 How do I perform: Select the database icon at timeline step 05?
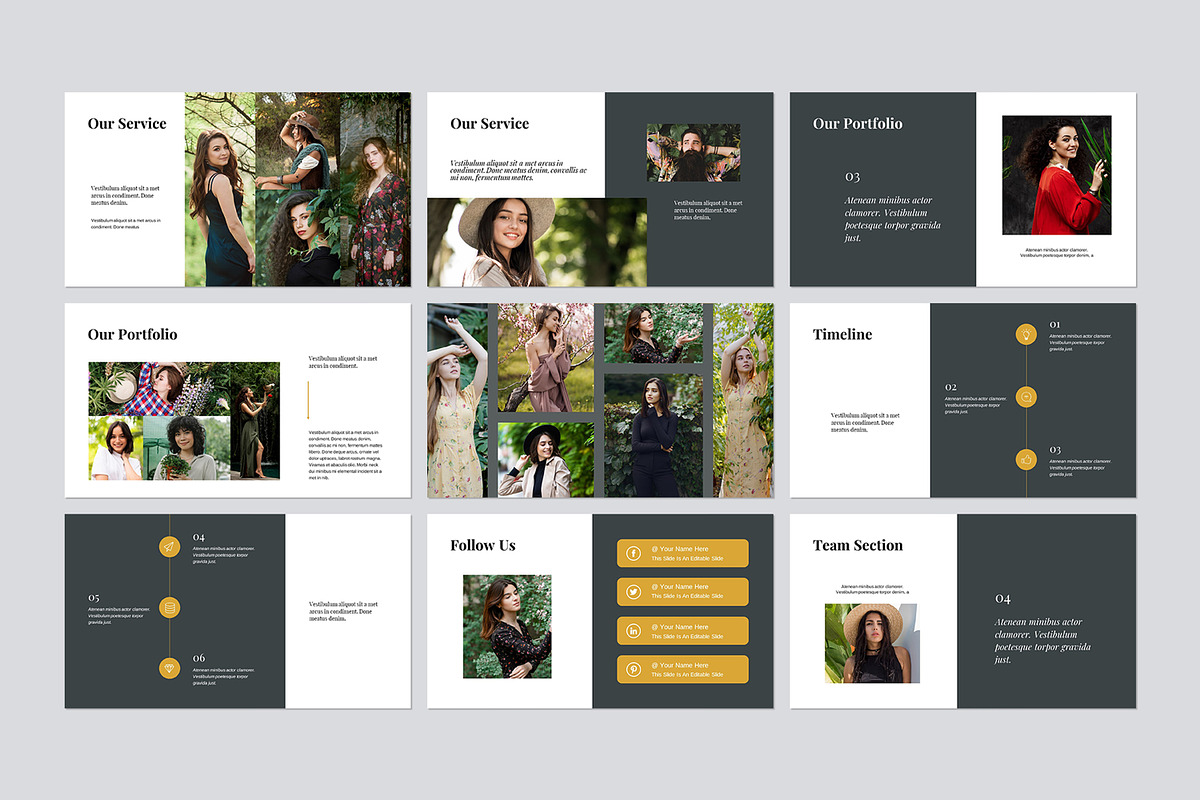tap(168, 606)
